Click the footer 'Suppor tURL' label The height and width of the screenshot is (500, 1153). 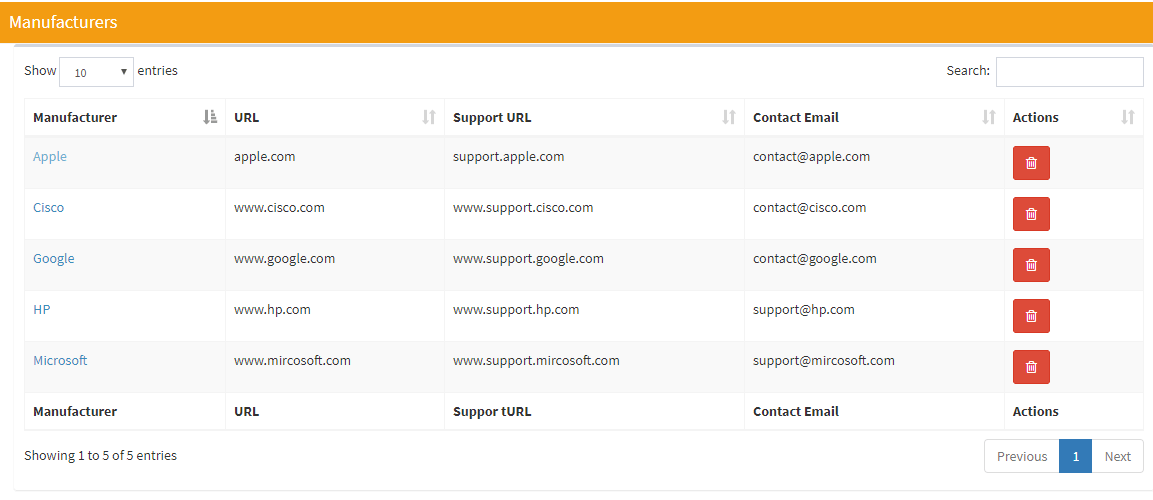[x=492, y=411]
